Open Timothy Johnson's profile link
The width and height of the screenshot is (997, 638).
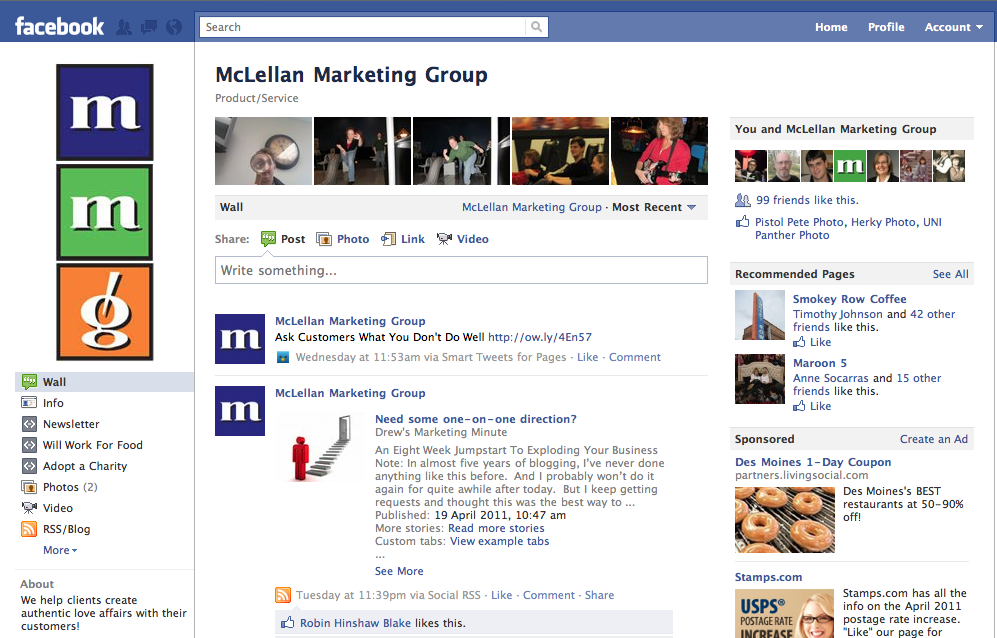click(x=837, y=314)
